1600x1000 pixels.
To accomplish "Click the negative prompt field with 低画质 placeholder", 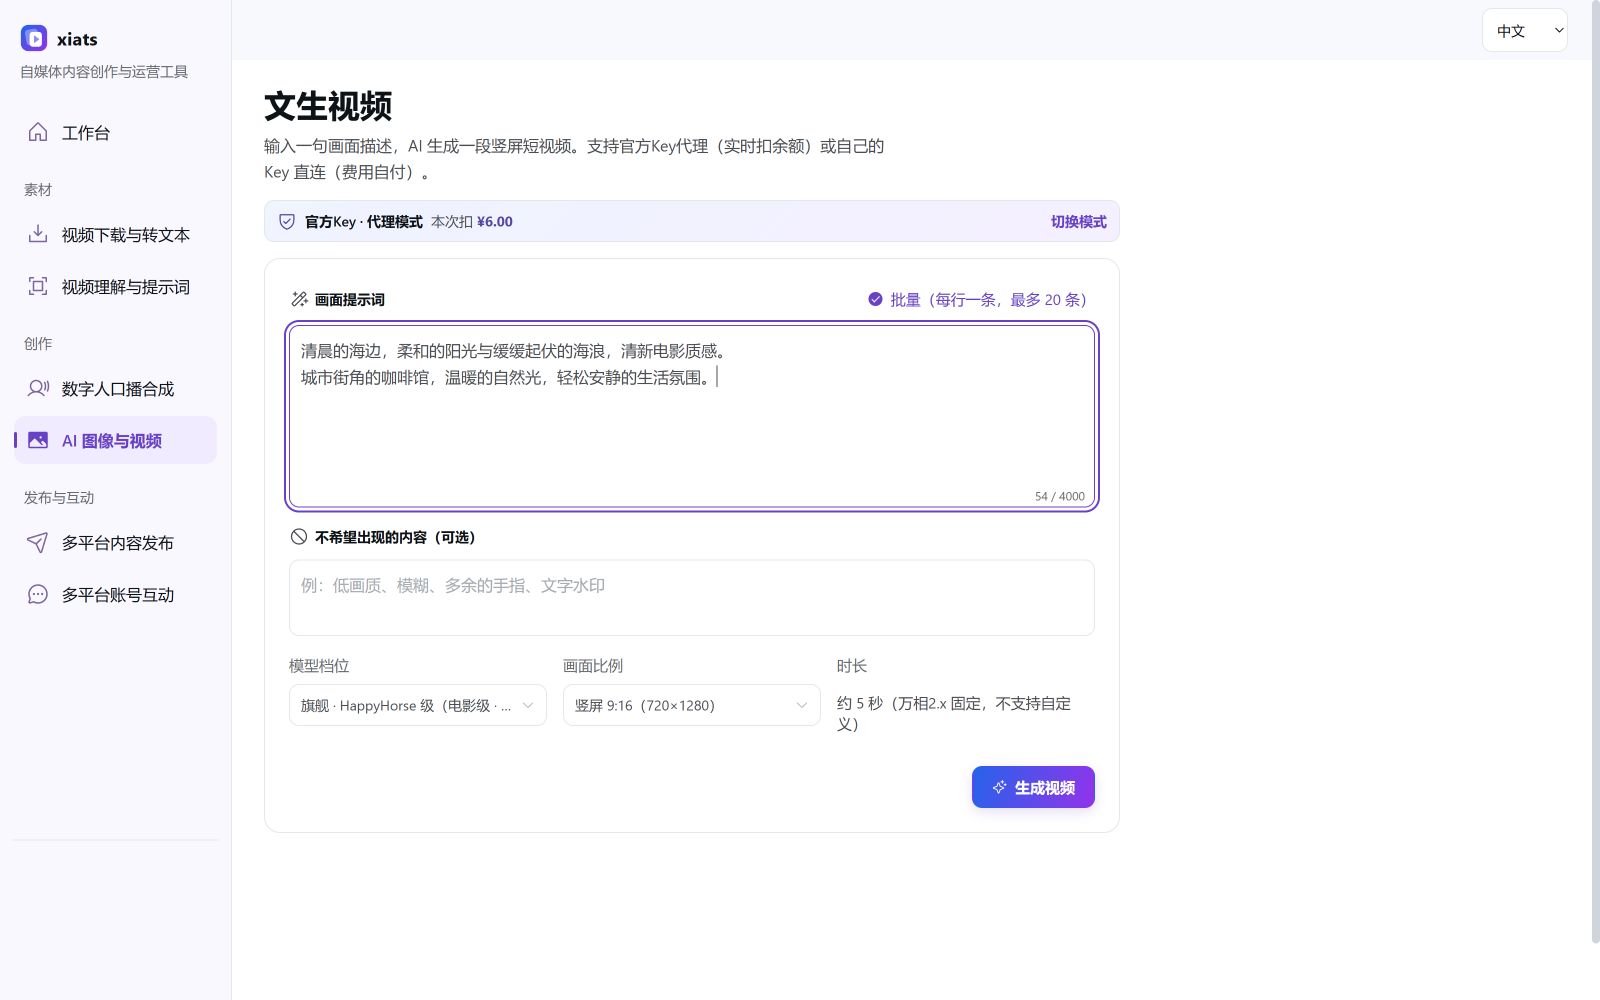I will [692, 597].
